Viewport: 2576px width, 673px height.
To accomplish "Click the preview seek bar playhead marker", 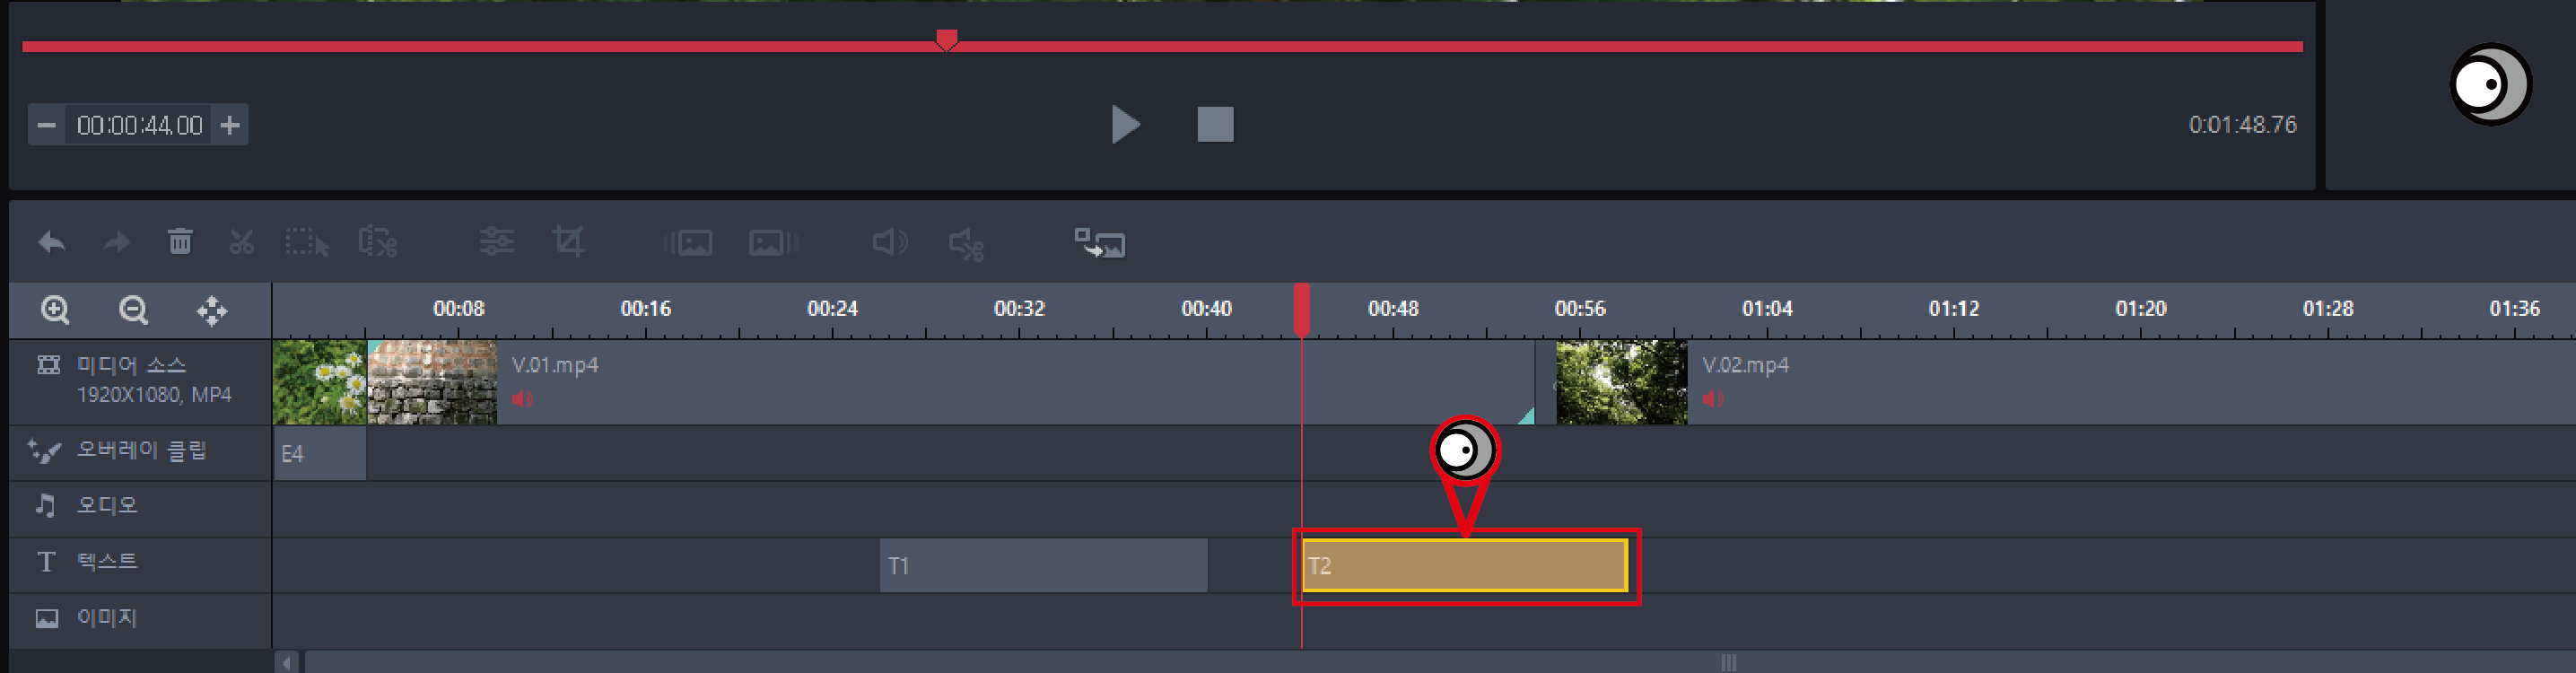I will coord(946,40).
